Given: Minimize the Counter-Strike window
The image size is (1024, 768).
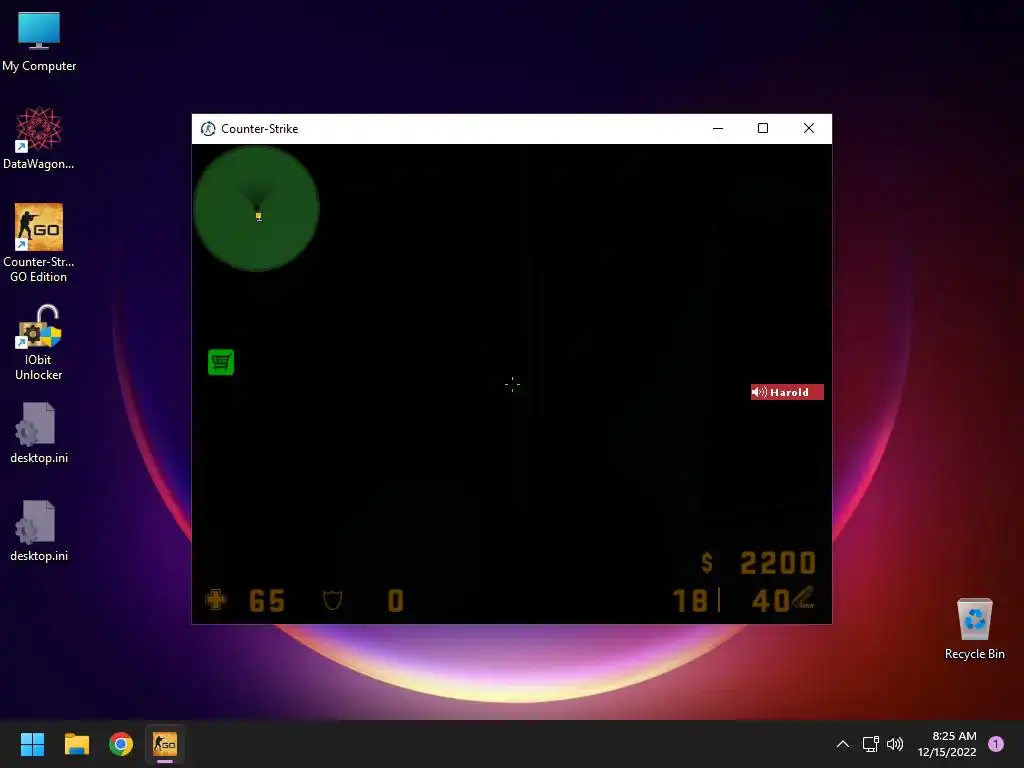Looking at the screenshot, I should [718, 129].
